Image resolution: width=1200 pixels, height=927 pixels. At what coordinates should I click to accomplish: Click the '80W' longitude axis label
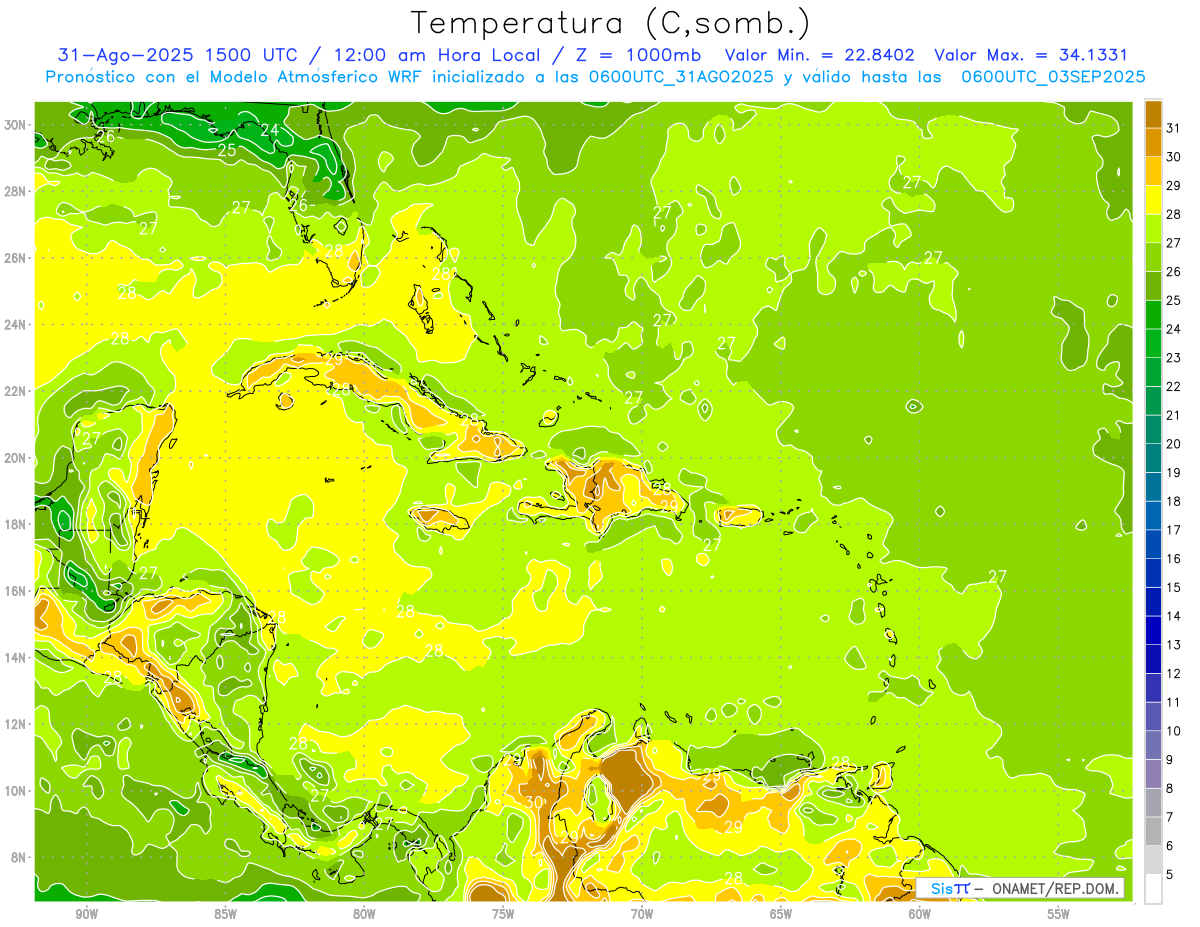[x=364, y=914]
